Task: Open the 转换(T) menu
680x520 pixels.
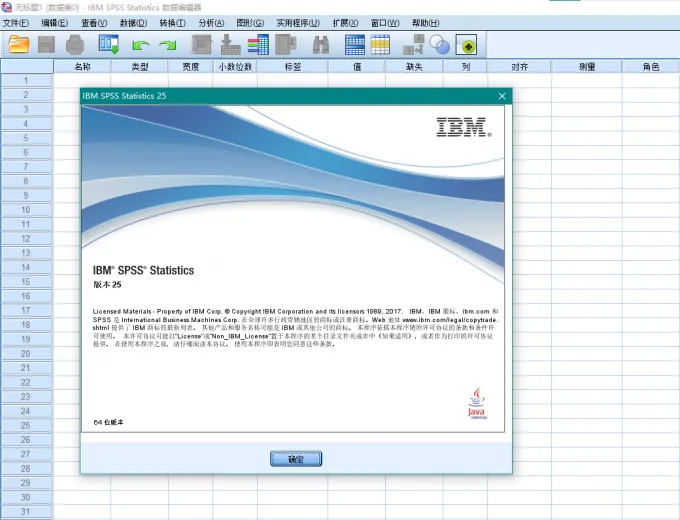Action: point(173,23)
